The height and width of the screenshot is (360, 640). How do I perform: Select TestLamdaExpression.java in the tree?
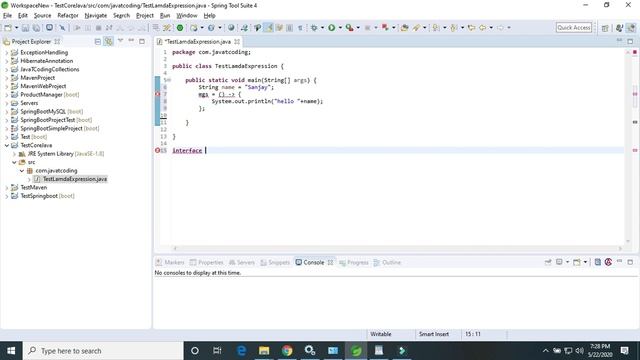(x=75, y=179)
